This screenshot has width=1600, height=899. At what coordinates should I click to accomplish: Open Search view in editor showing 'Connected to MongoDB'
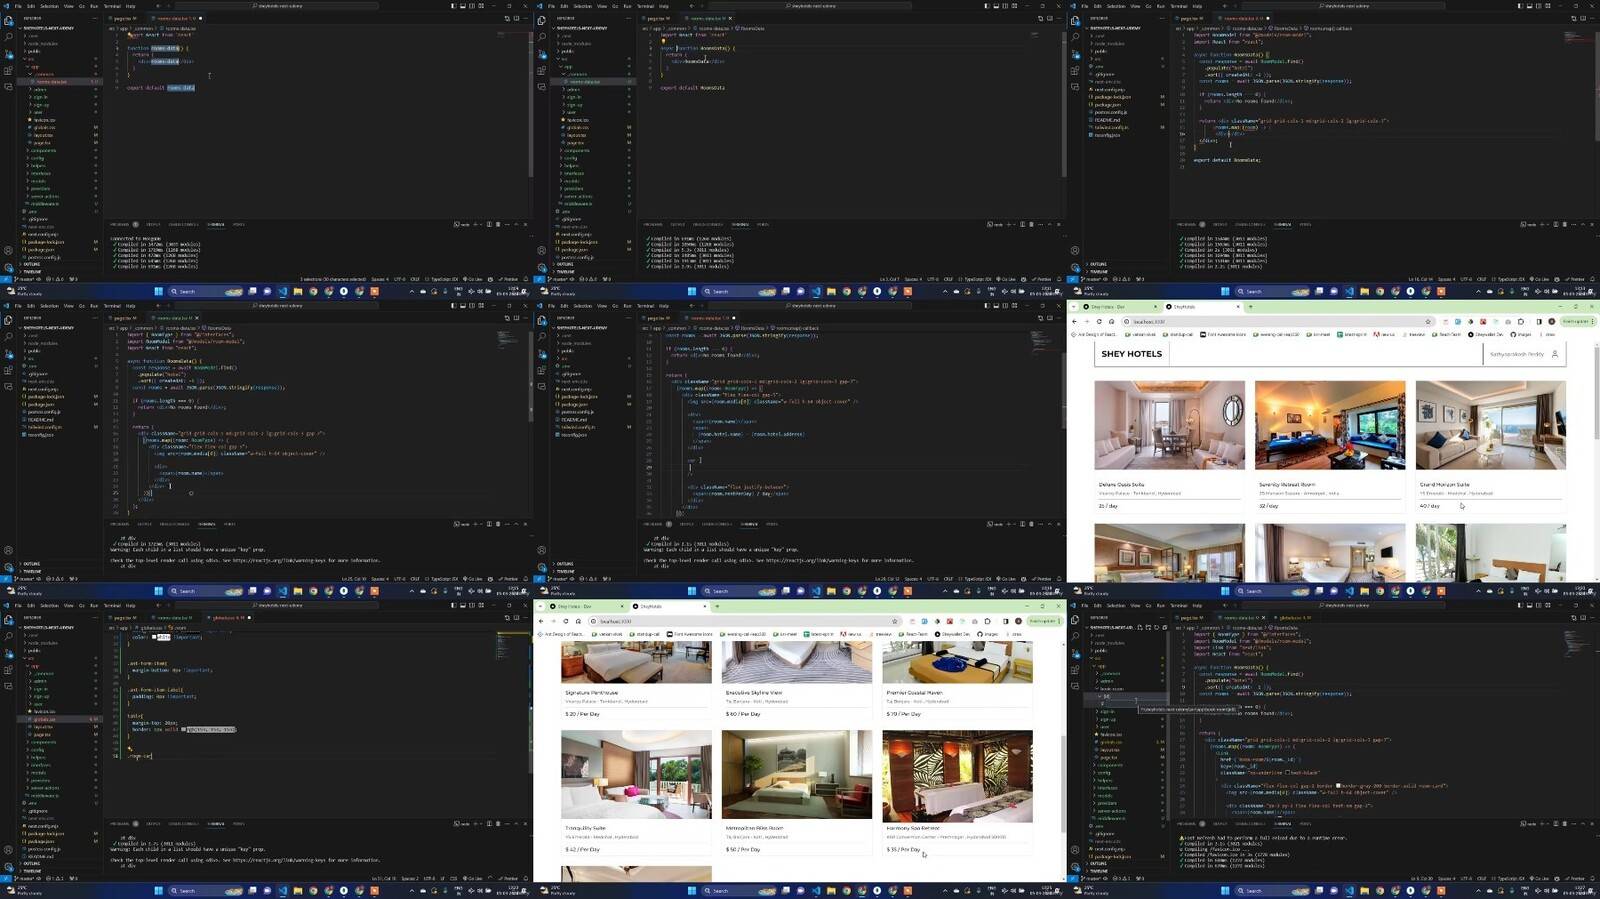tap(8, 37)
